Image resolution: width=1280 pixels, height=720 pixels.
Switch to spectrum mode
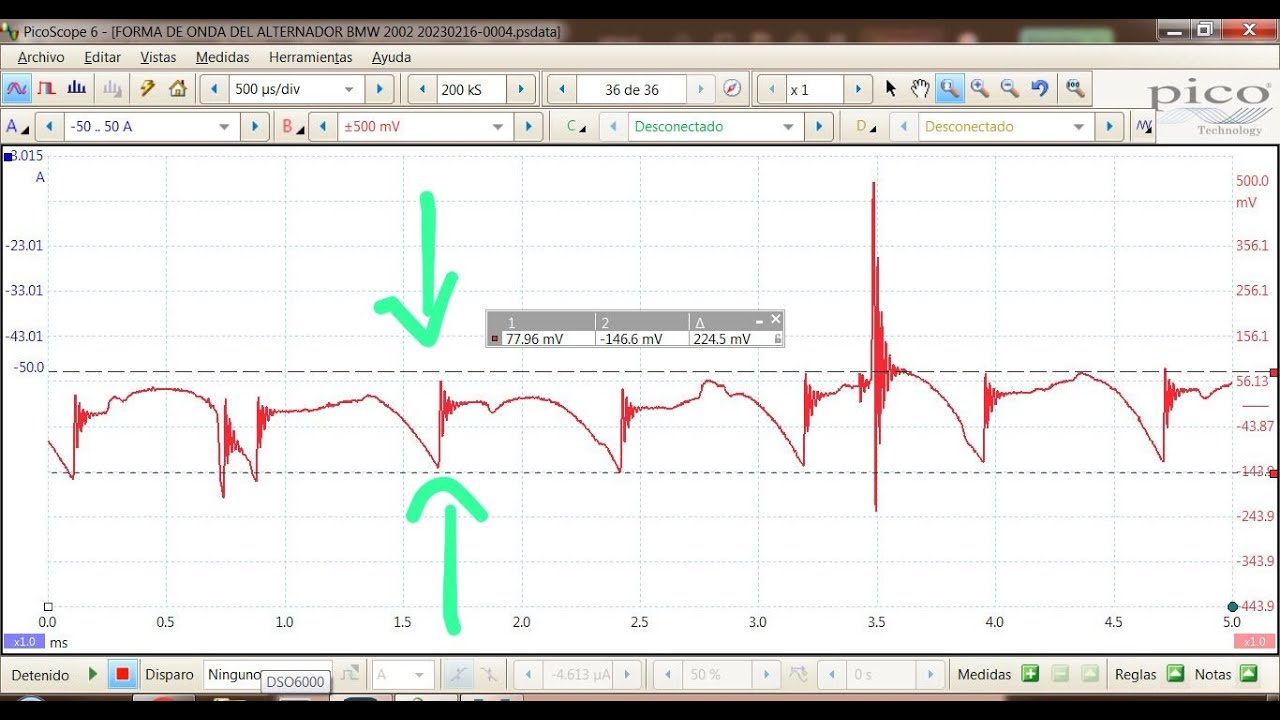pos(77,89)
